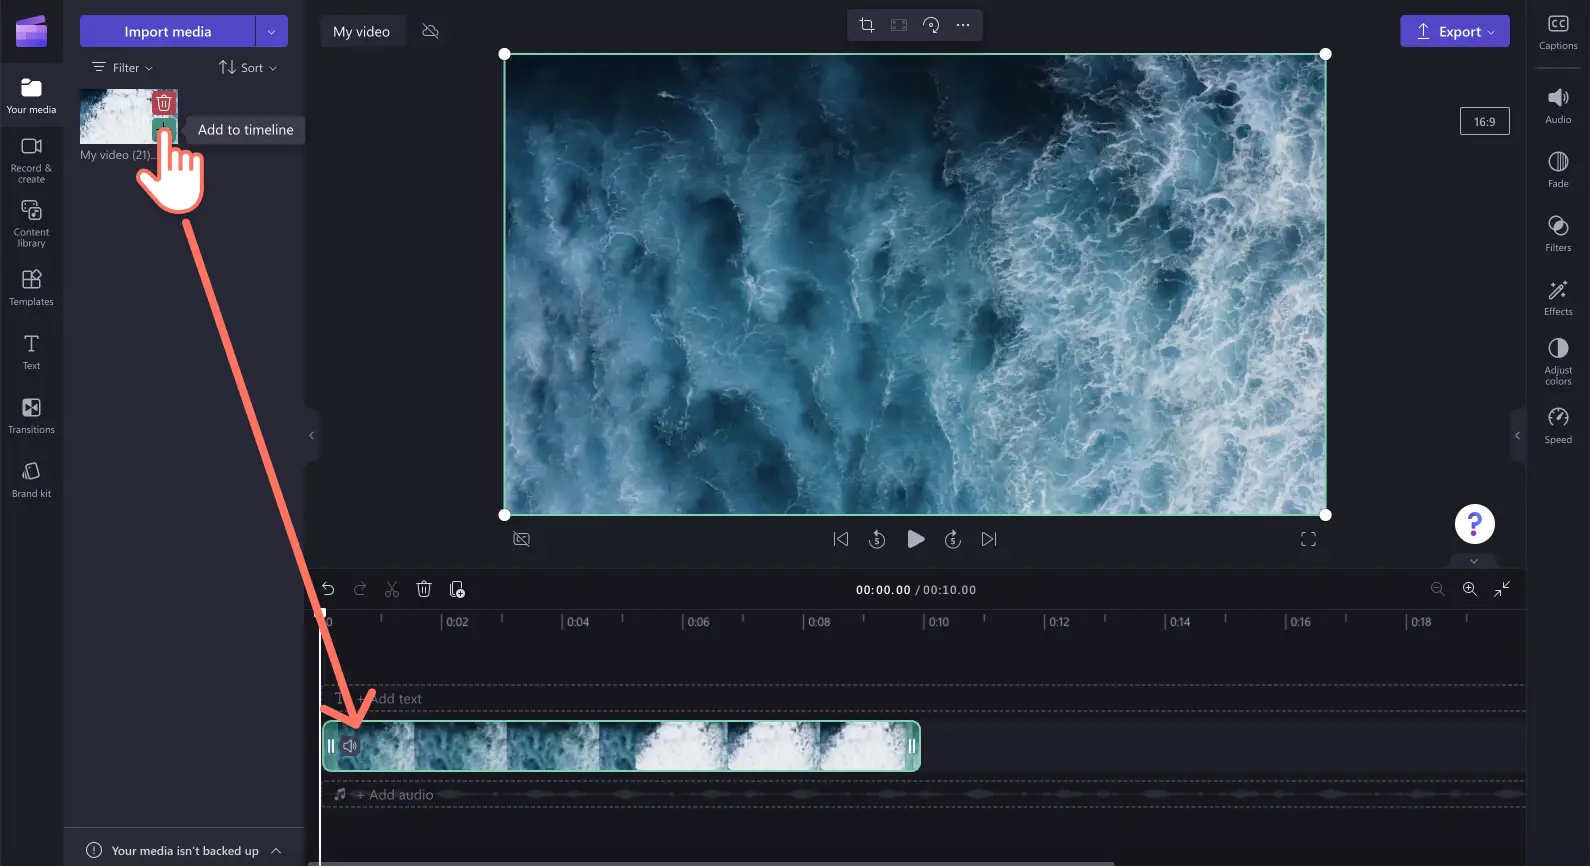Mute the clip audio on timeline

(x=350, y=746)
